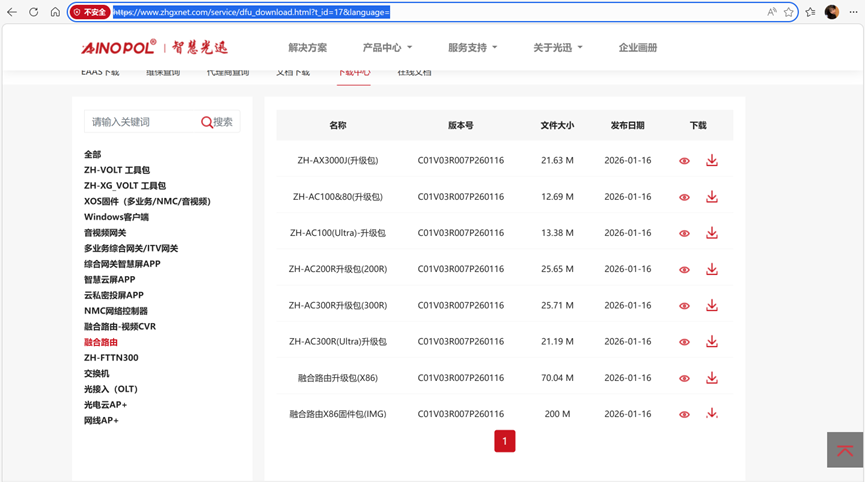Viewport: 865px width, 482px height.
Task: Click download icon for ZH-AC200R upgrade package
Action: (x=711, y=269)
